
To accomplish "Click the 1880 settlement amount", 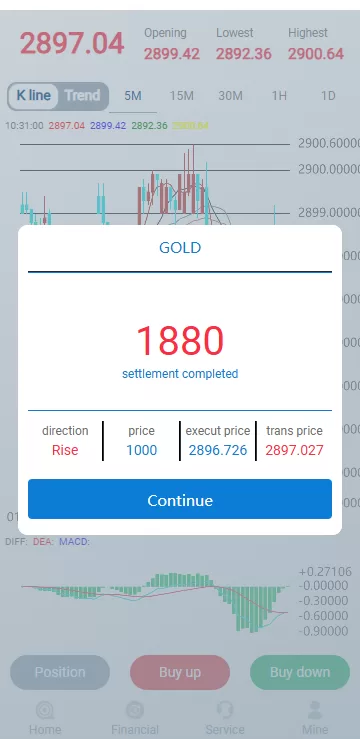I will (x=180, y=340).
